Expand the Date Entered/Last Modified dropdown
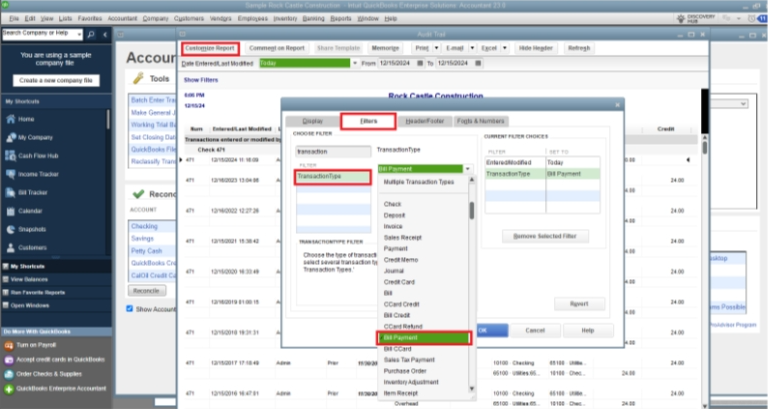This screenshot has width=768, height=409. pyautogui.click(x=355, y=63)
